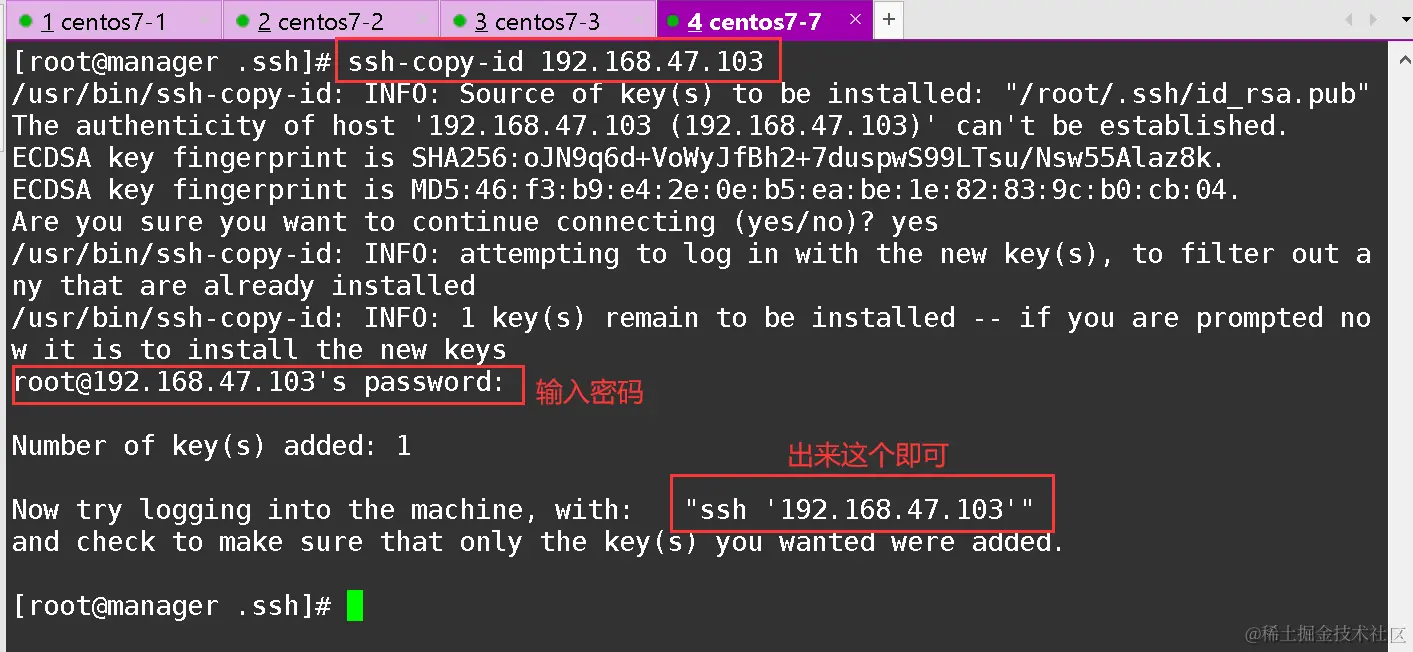Switch to the centos7-3 tab
Screen dimensions: 1413x652
click(548, 21)
